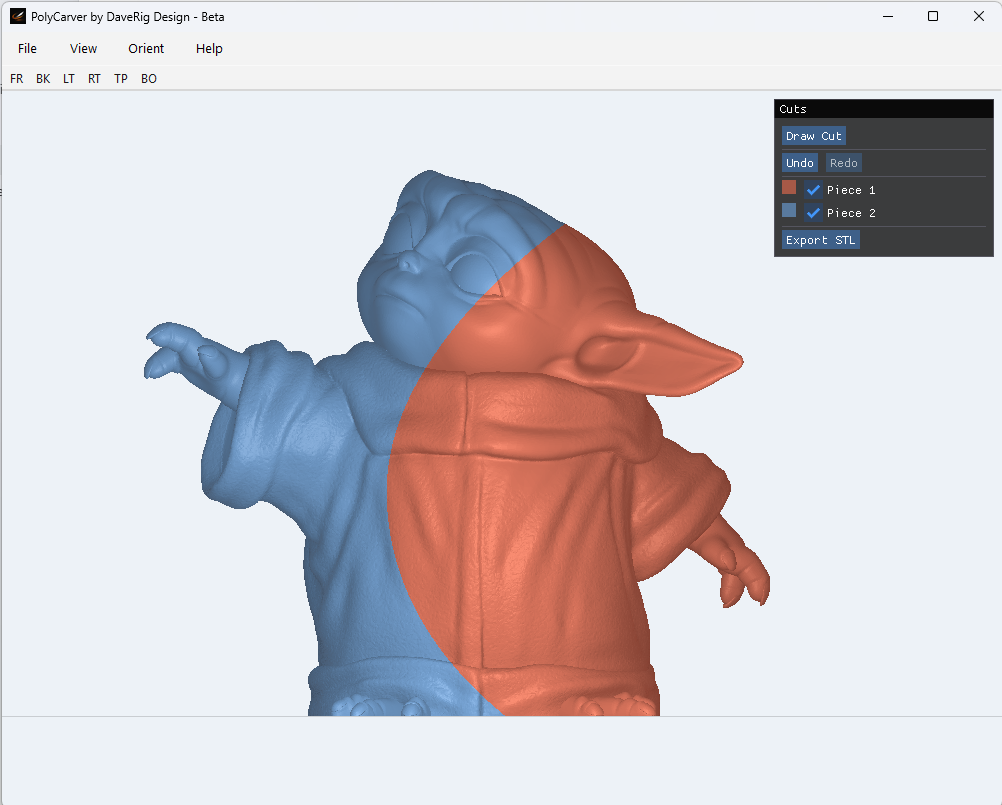Toggle the Piece 2 visibility checkbox
This screenshot has width=1002, height=805.
(813, 213)
